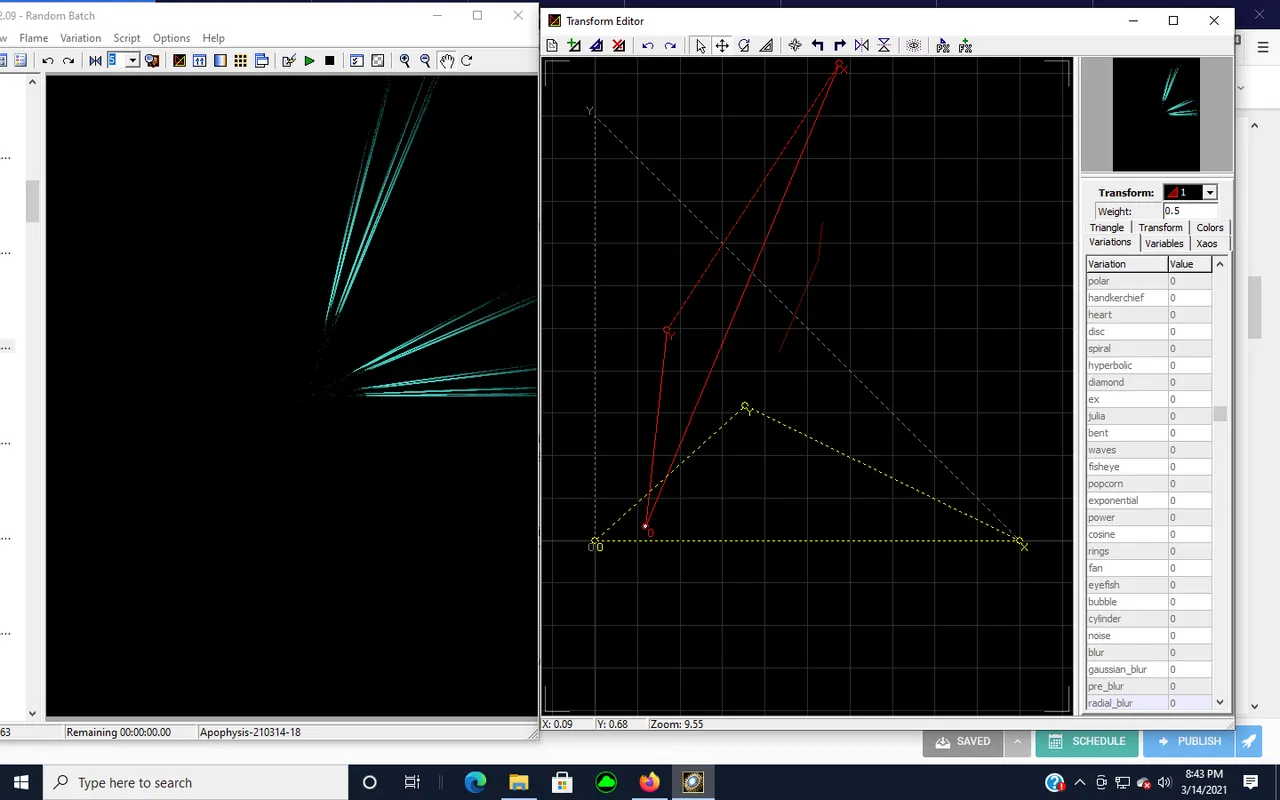
Task: Toggle pivot mode icon in Transform Editor
Action: pos(795,46)
